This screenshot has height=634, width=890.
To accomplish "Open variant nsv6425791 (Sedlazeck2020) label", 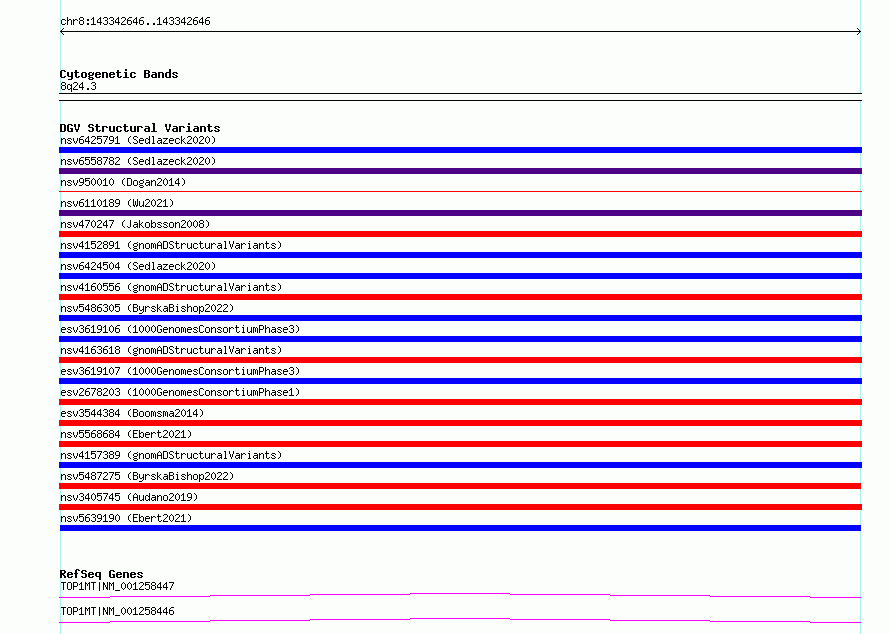I will click(138, 140).
